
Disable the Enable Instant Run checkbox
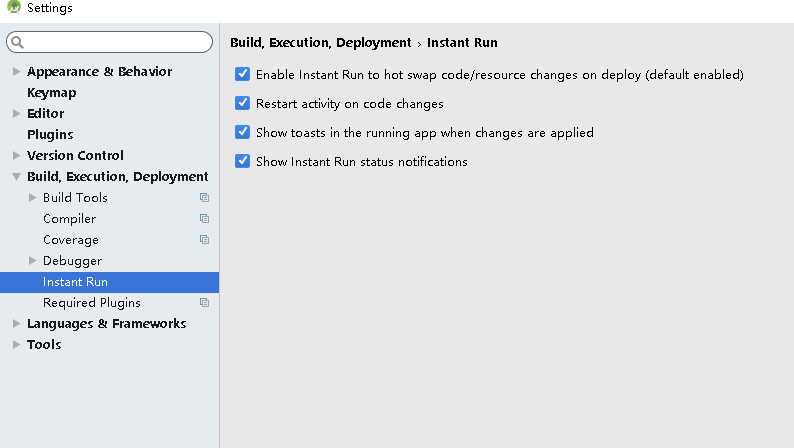pyautogui.click(x=242, y=75)
